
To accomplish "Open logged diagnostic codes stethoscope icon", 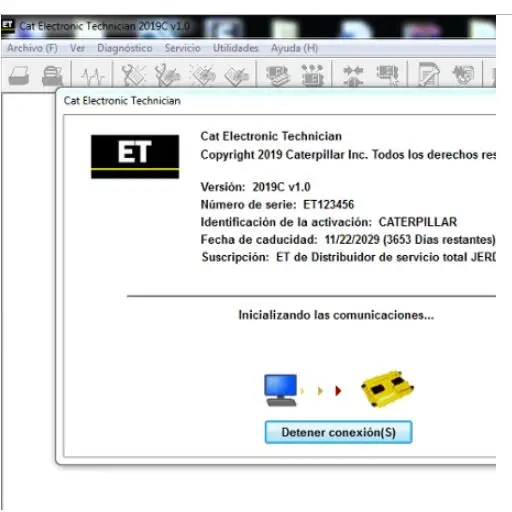I will pyautogui.click(x=168, y=75).
